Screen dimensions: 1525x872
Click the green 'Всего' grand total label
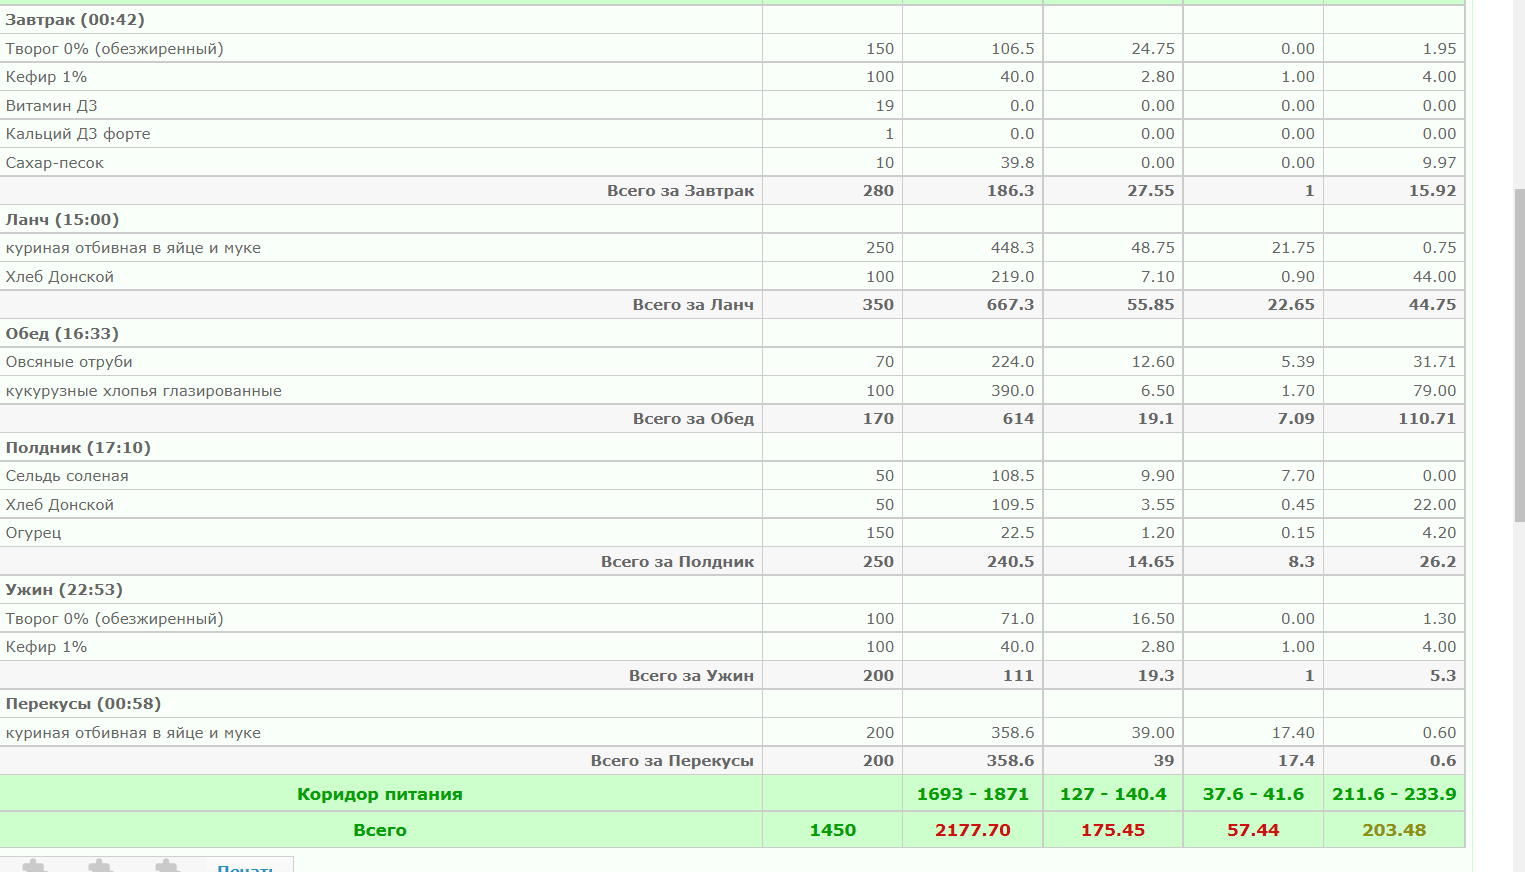coord(380,830)
